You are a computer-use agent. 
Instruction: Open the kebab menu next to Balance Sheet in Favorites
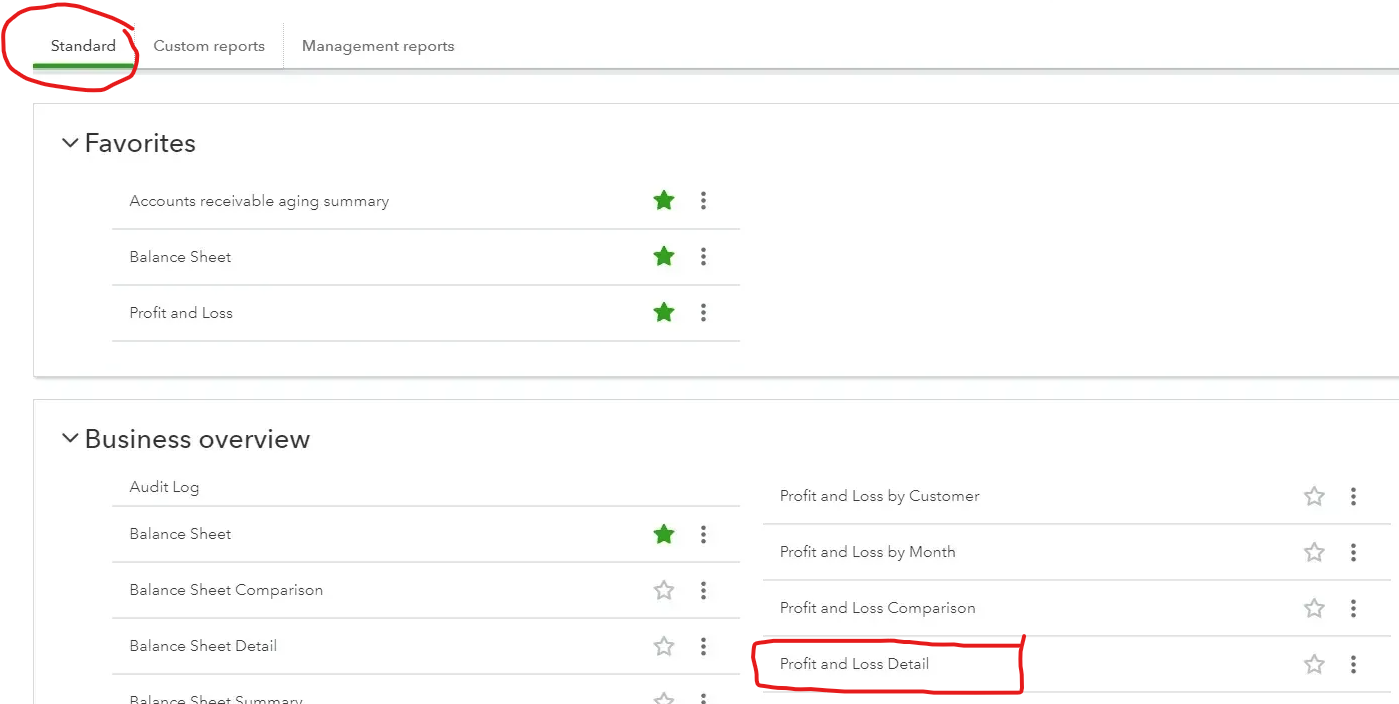click(703, 256)
